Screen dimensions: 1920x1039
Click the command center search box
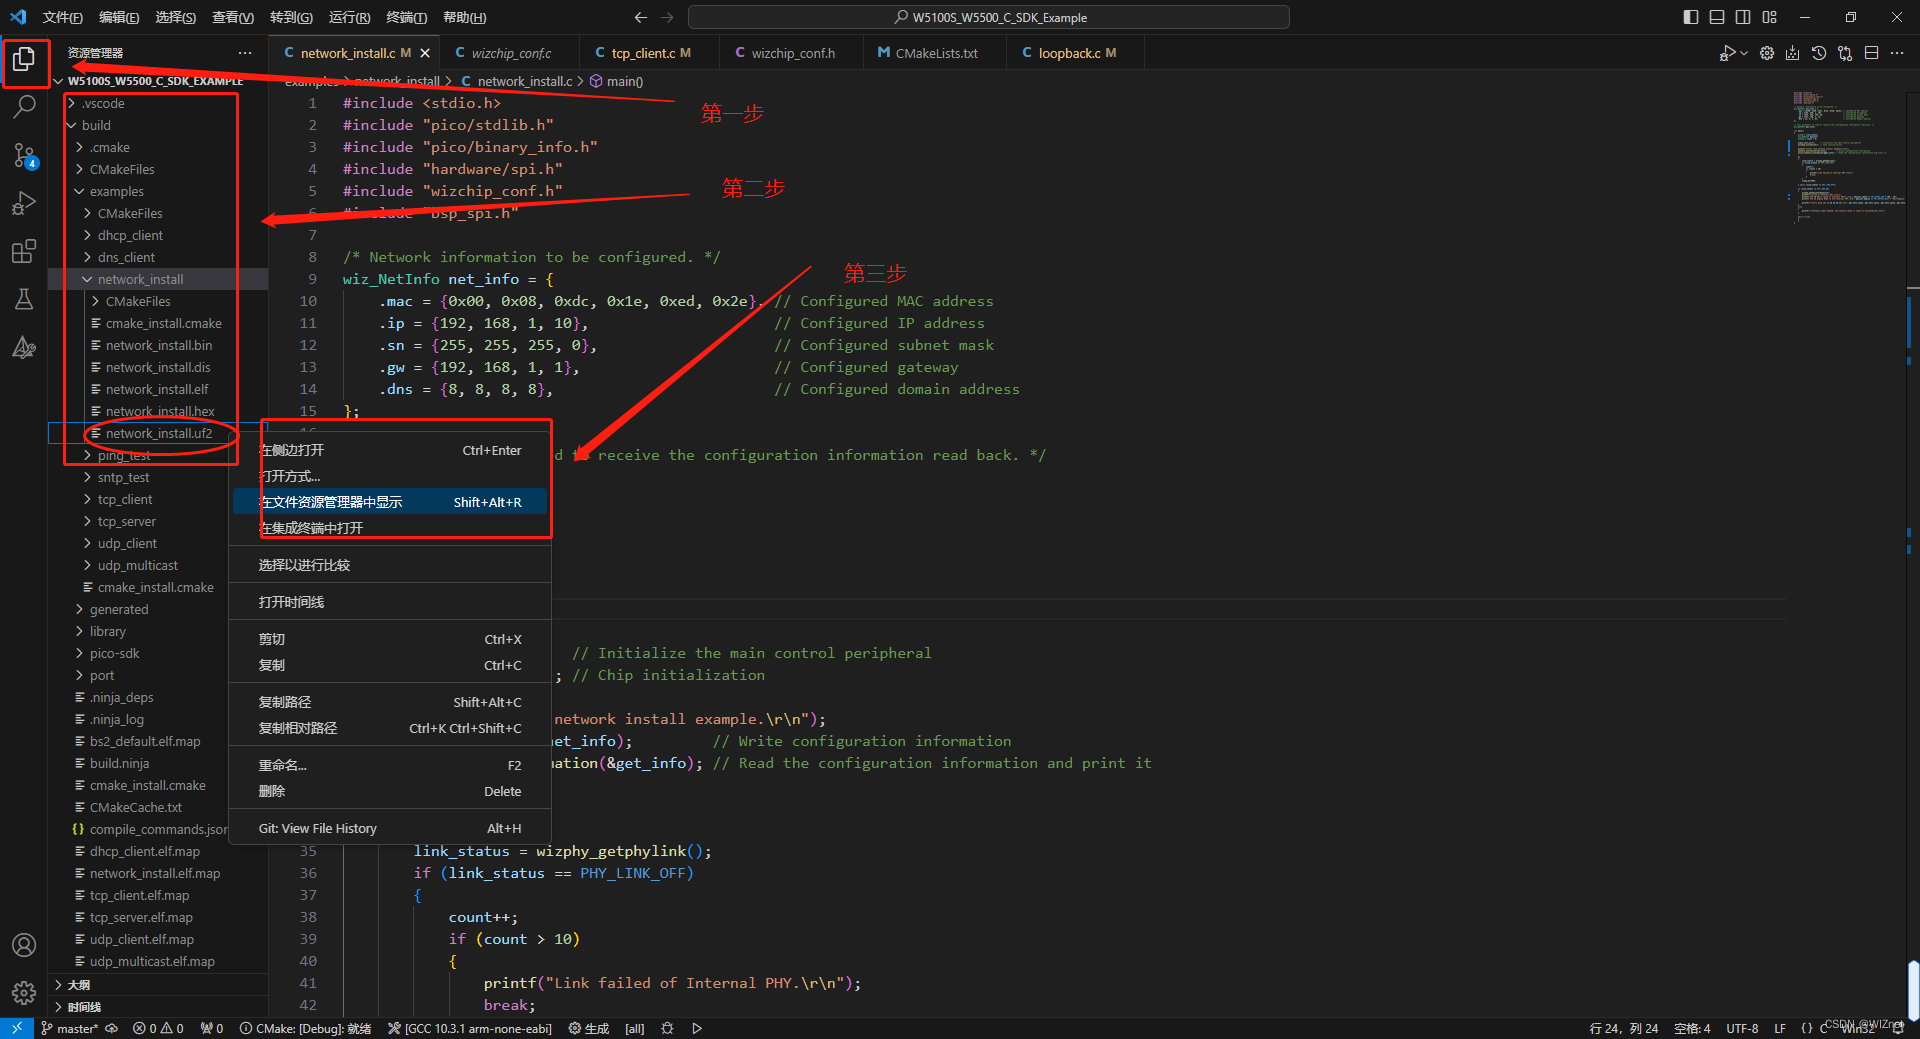point(989,17)
